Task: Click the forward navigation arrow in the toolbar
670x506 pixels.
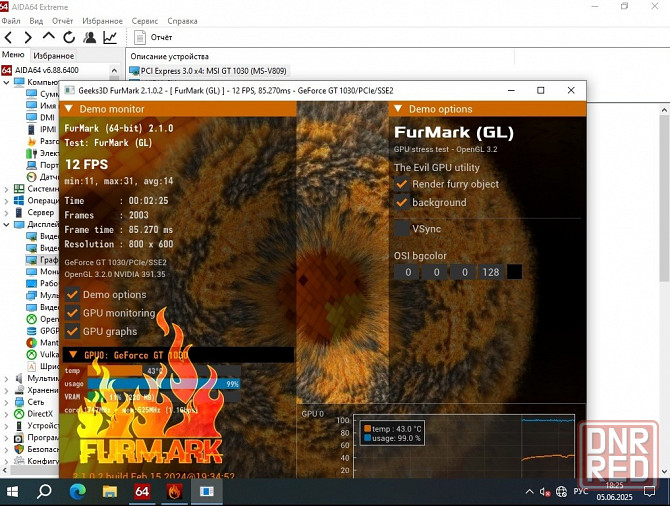Action: 28,37
